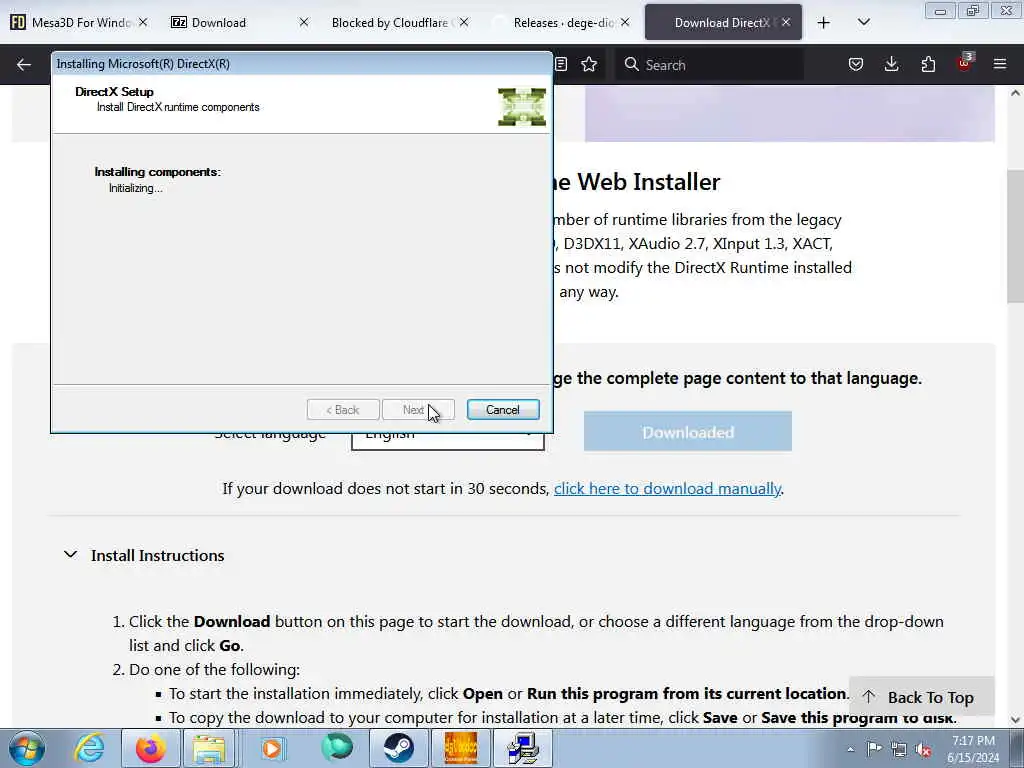Open network status tray icon
1024x768 pixels.
tap(899, 749)
